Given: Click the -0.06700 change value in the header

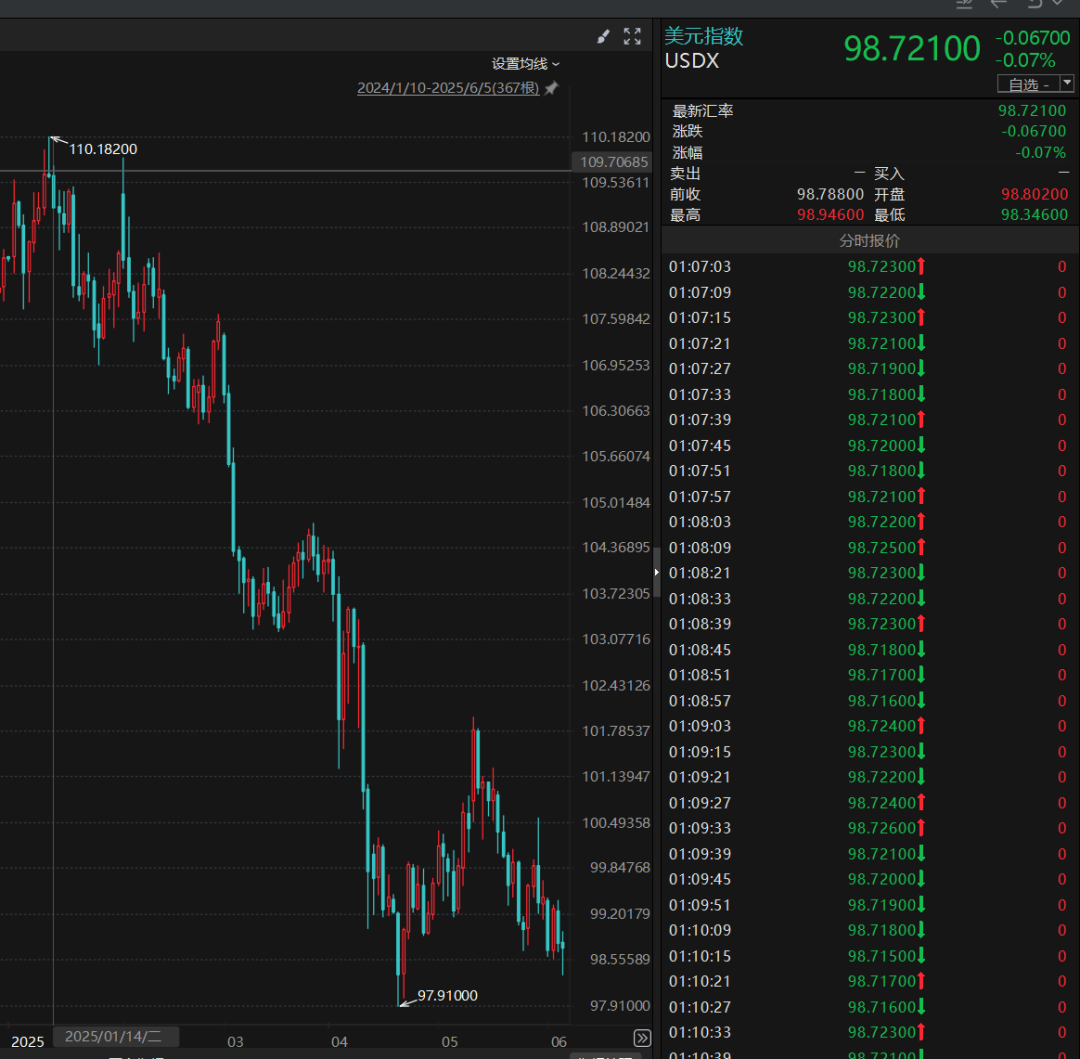Looking at the screenshot, I should pyautogui.click(x=1032, y=37).
